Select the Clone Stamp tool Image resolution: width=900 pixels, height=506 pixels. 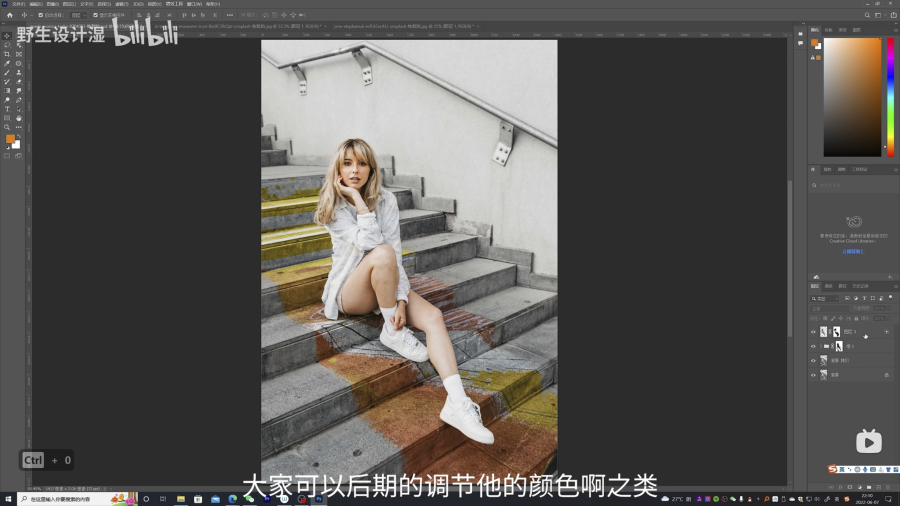pyautogui.click(x=19, y=72)
